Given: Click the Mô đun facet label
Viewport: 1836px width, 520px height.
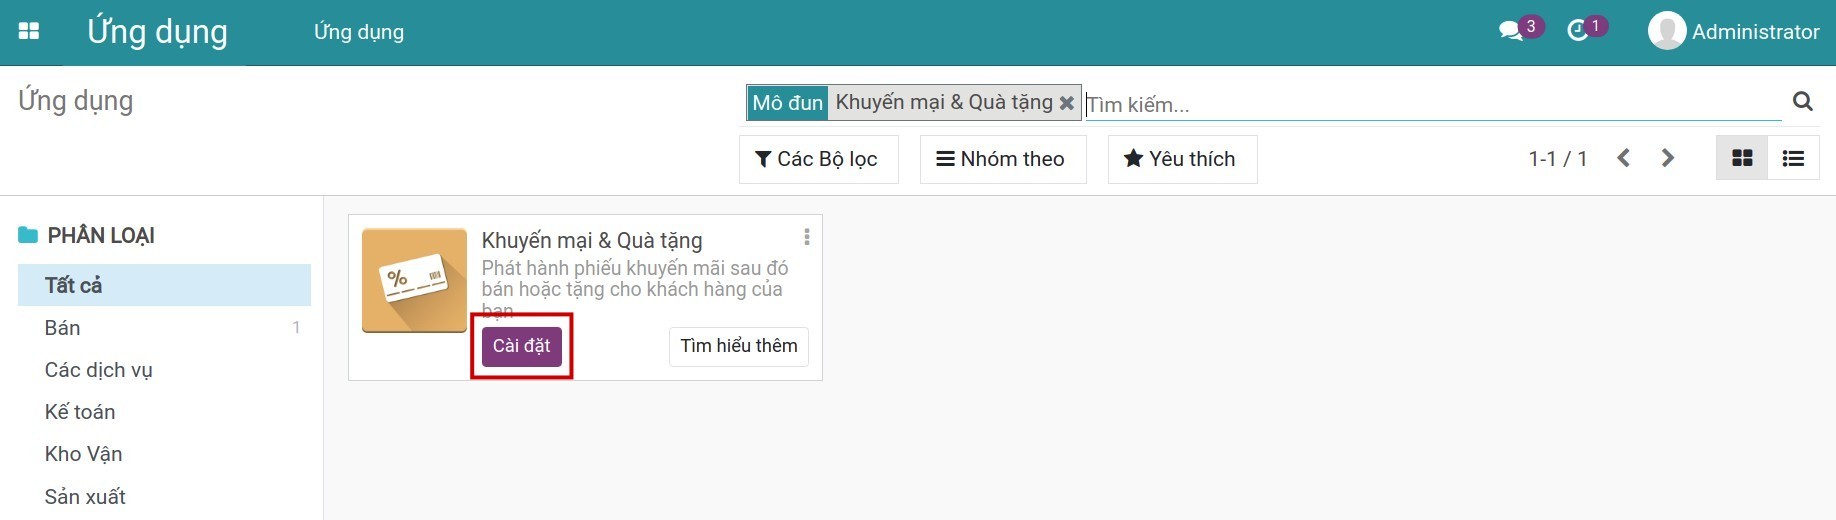Looking at the screenshot, I should (787, 103).
